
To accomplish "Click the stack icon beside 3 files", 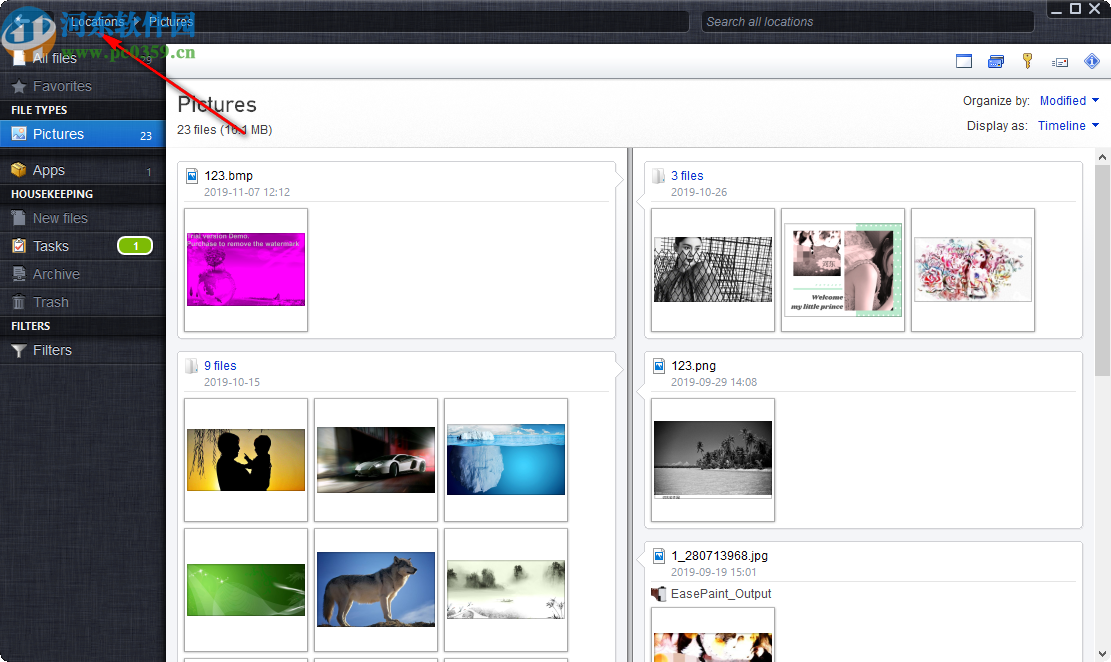I will [x=658, y=176].
